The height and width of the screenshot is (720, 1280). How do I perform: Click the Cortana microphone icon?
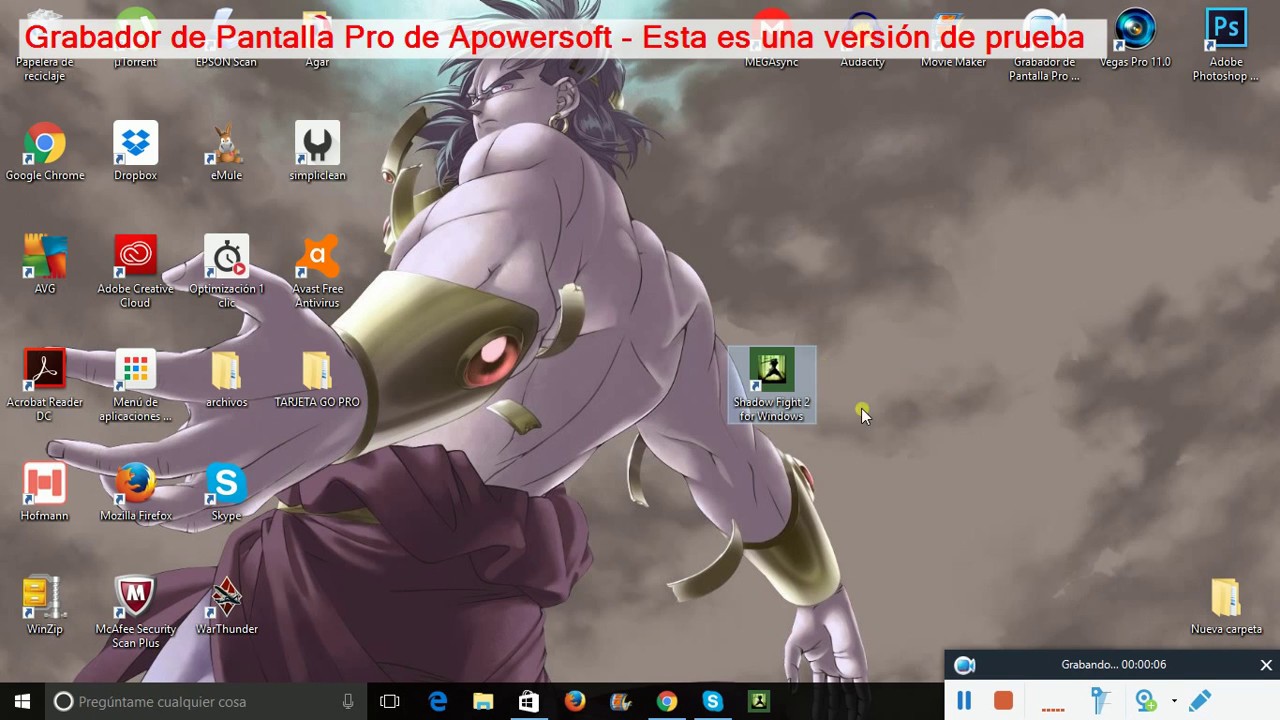coord(348,701)
